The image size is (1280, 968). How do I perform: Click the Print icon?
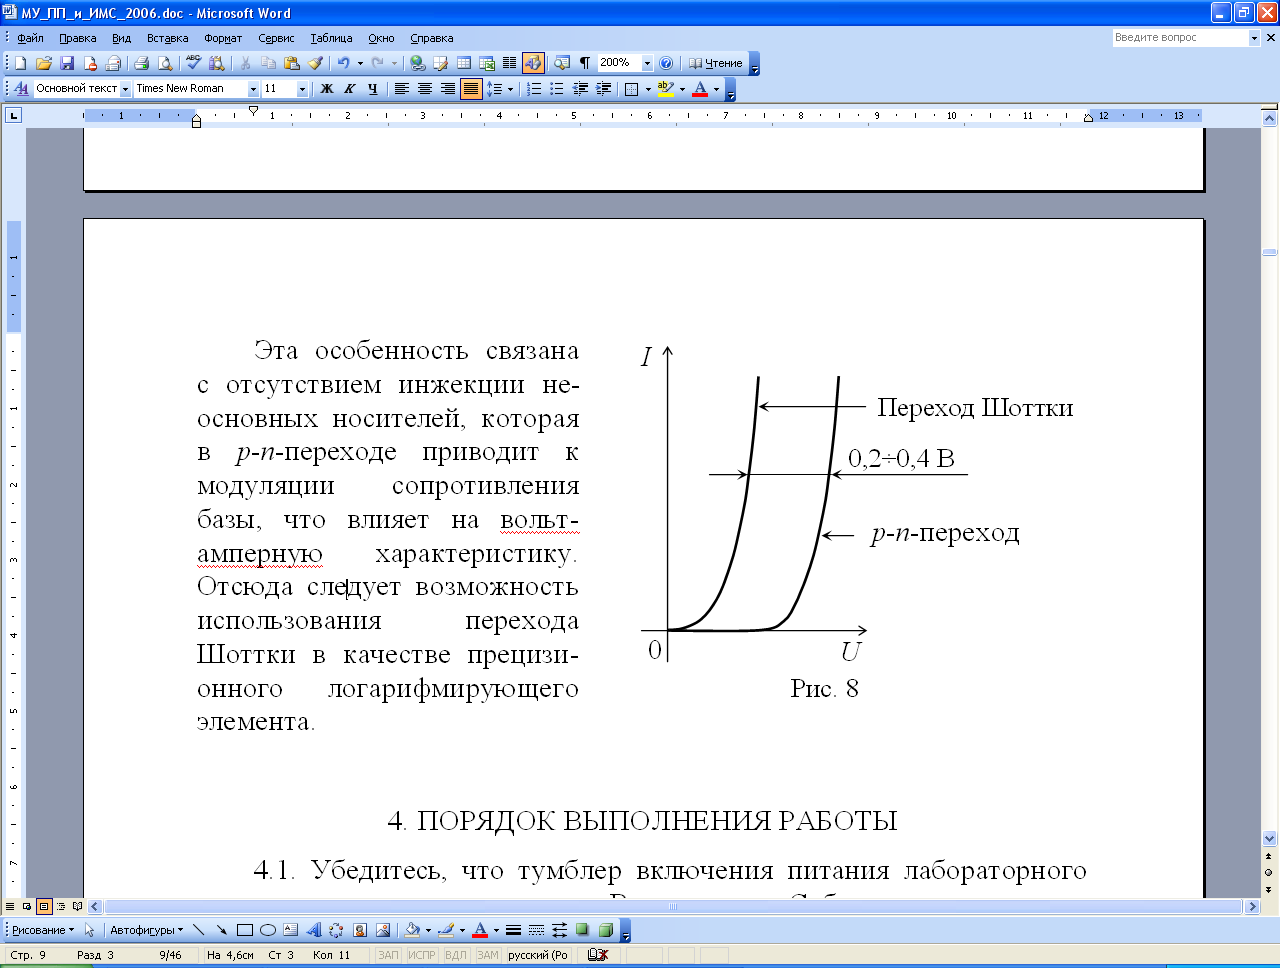point(142,63)
